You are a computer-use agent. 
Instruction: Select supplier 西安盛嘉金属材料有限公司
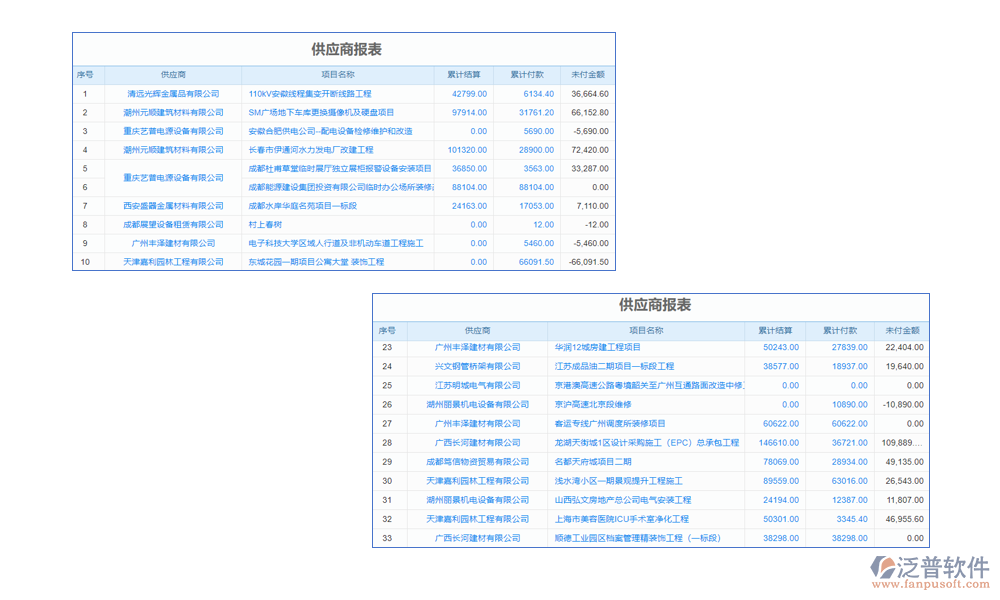click(173, 205)
